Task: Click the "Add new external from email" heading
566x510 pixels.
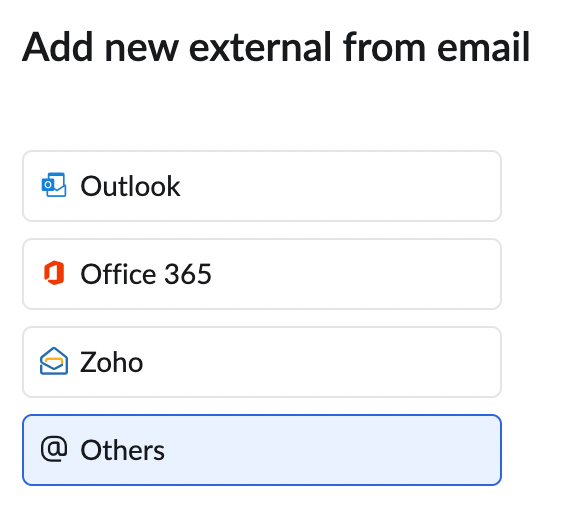Action: point(276,47)
